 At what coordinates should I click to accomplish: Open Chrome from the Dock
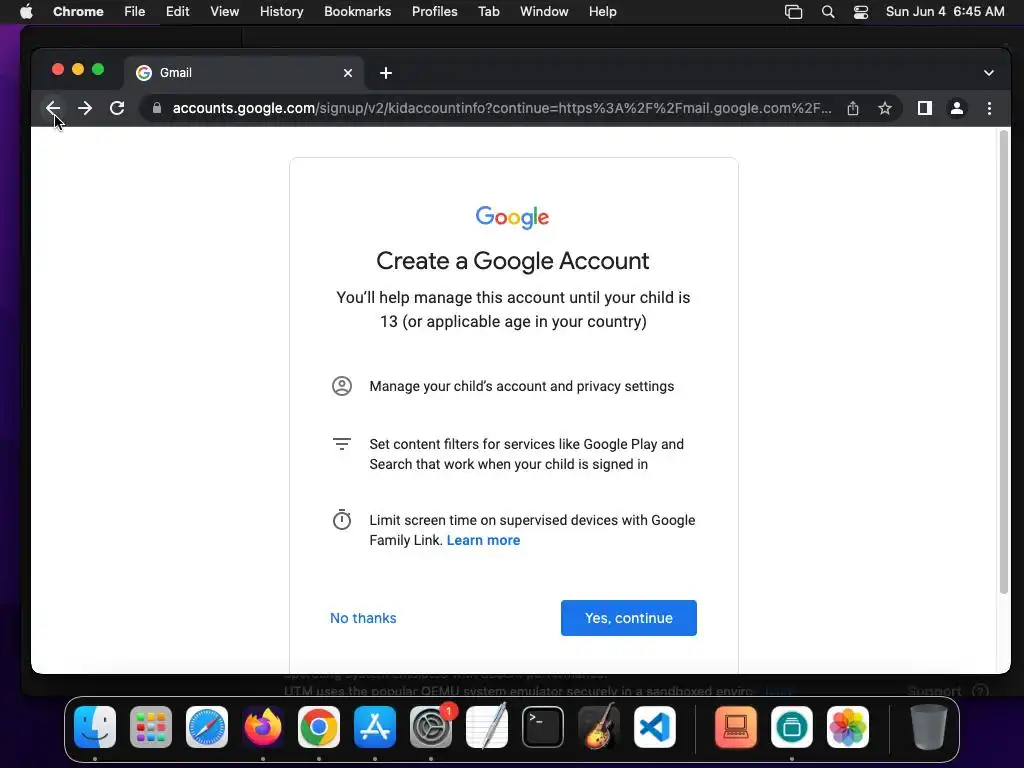pos(319,727)
